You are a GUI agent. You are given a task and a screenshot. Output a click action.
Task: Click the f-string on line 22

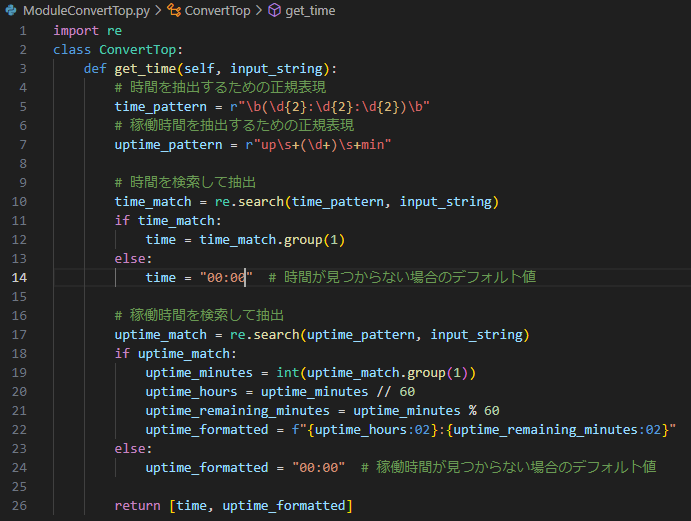(483, 430)
